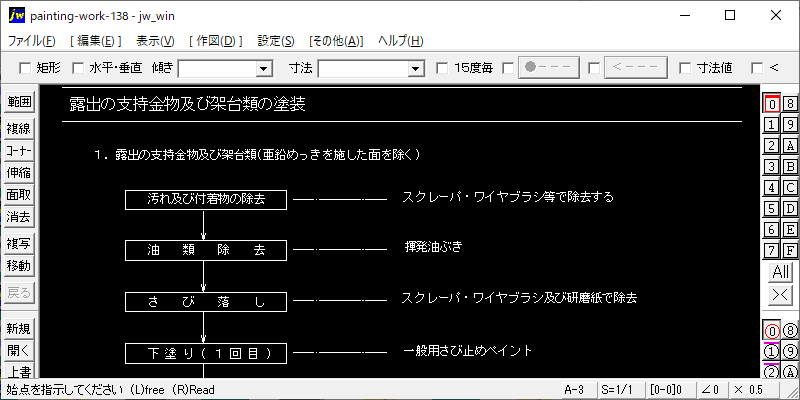Click the 上書 overwrite save button

pos(19,371)
